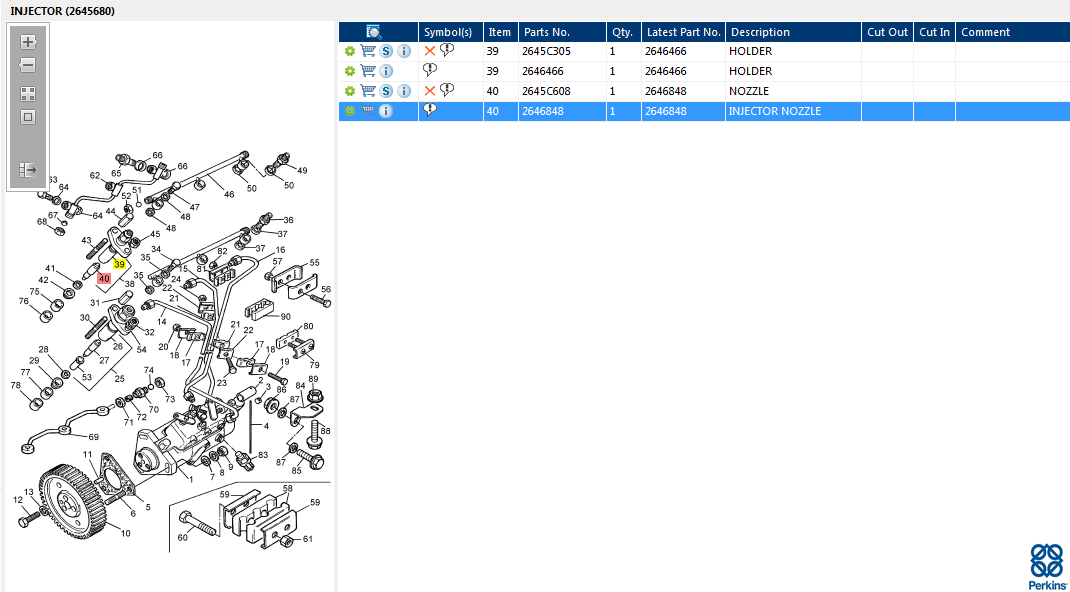Click callout number 60 beside bolt

182,538
